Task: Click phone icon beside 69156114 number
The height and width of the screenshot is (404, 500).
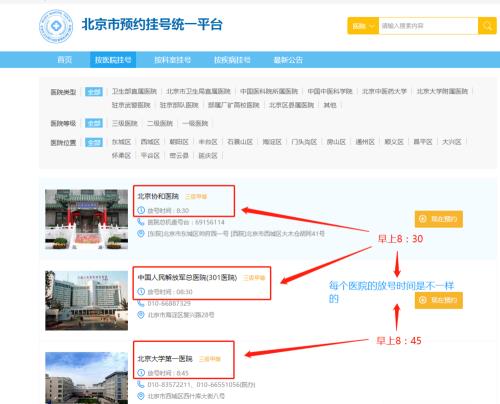Action: [x=141, y=222]
